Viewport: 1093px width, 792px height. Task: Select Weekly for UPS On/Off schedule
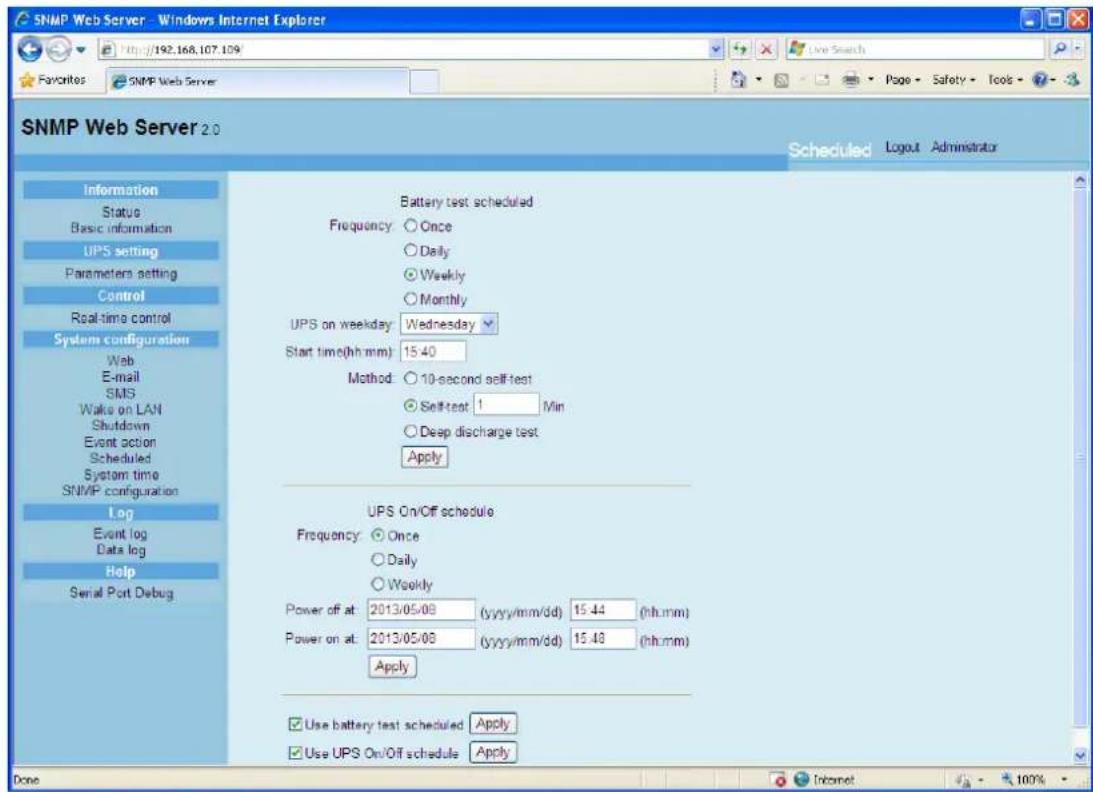[x=378, y=584]
